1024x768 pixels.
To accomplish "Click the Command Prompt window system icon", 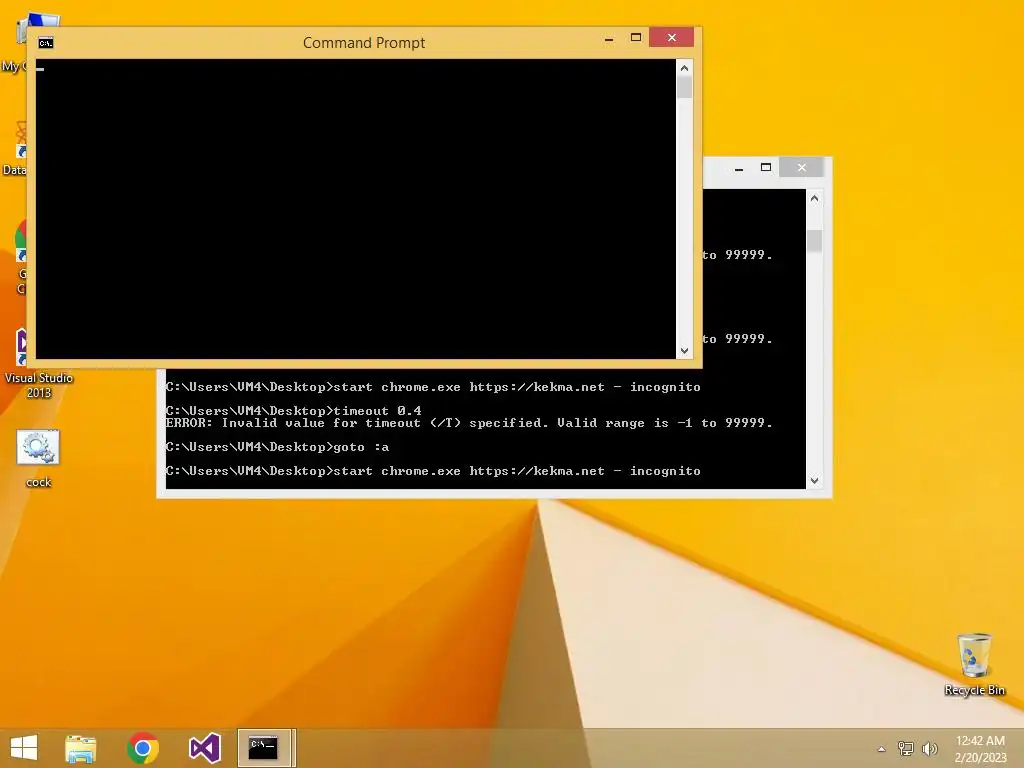I will pyautogui.click(x=46, y=43).
